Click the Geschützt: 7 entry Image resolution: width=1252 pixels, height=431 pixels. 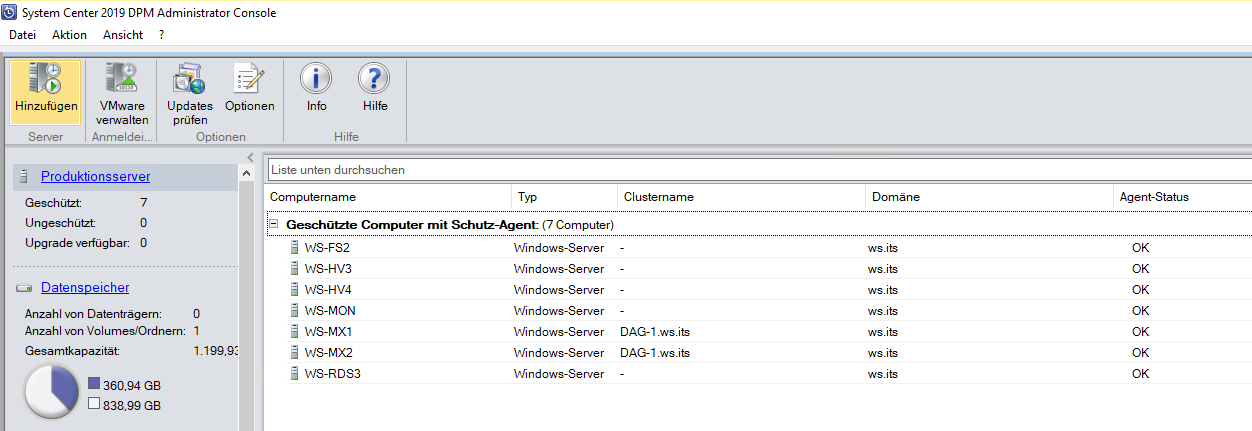tap(86, 203)
